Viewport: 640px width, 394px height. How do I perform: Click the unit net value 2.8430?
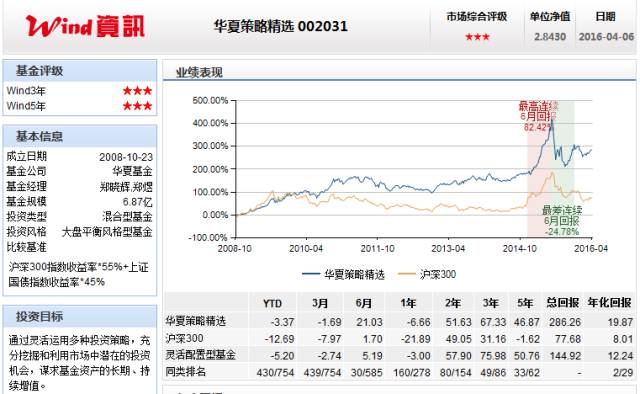pyautogui.click(x=550, y=37)
